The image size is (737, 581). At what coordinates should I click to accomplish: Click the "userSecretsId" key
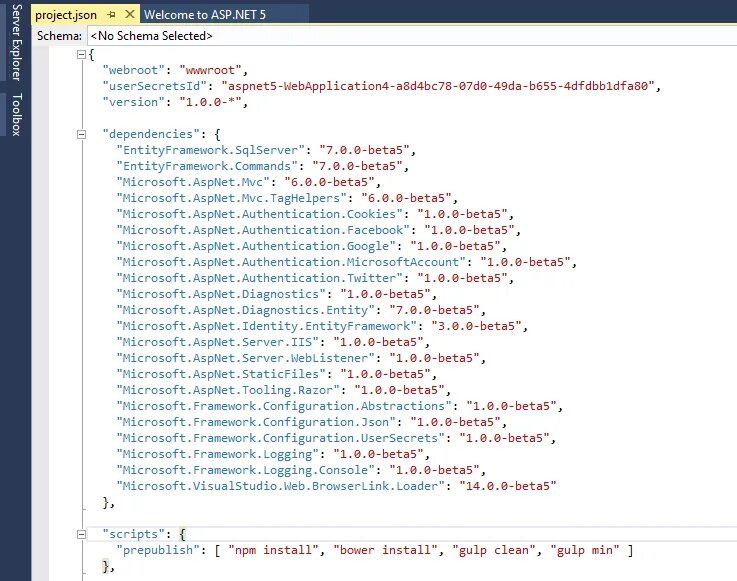[155, 86]
